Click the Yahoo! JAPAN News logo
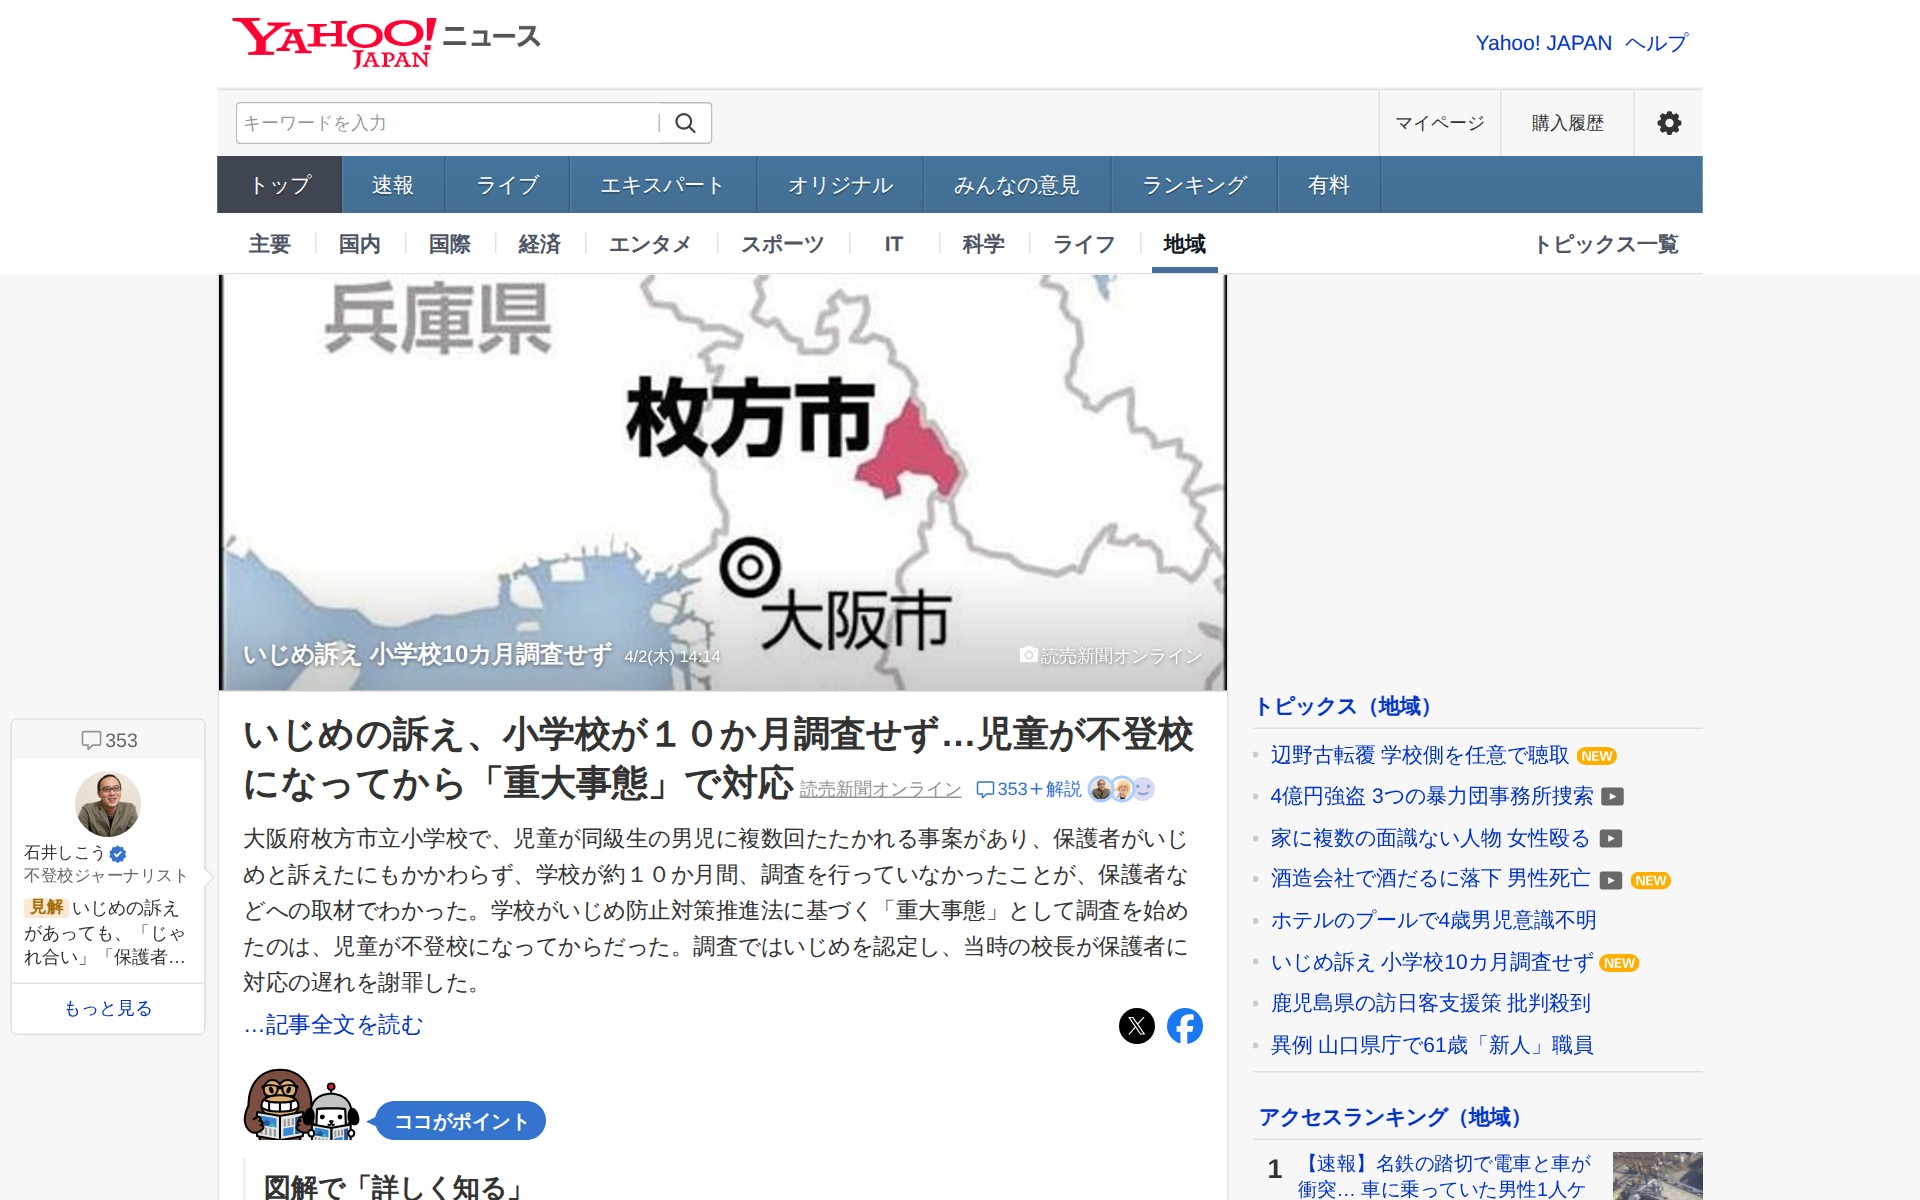The width and height of the screenshot is (1920, 1200). pos(386,42)
